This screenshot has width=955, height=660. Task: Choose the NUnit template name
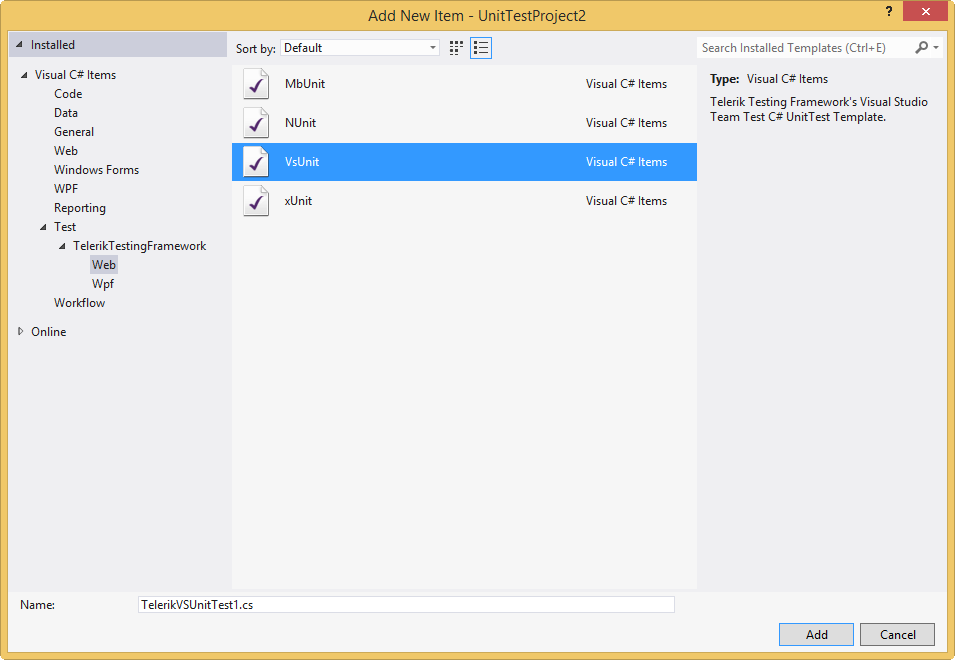point(300,123)
